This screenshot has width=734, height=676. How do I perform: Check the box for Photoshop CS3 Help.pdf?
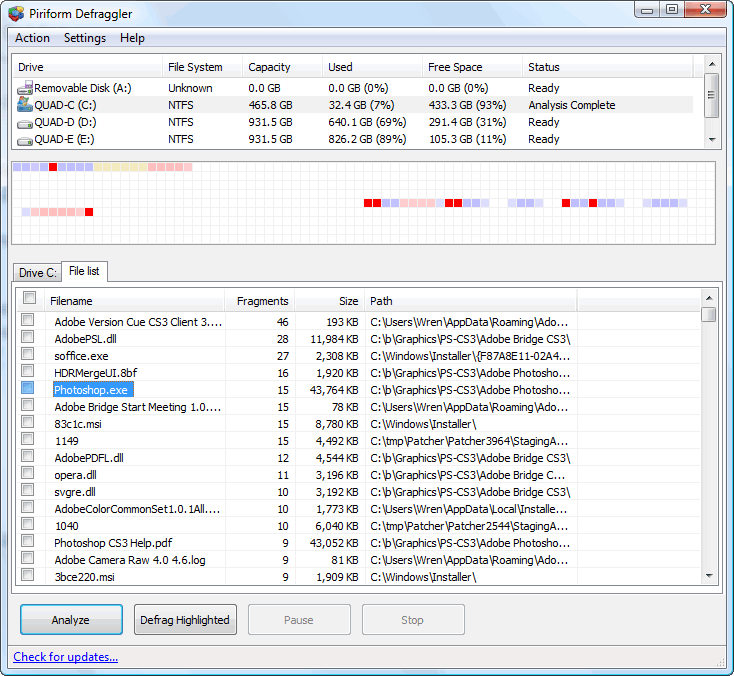(x=28, y=541)
